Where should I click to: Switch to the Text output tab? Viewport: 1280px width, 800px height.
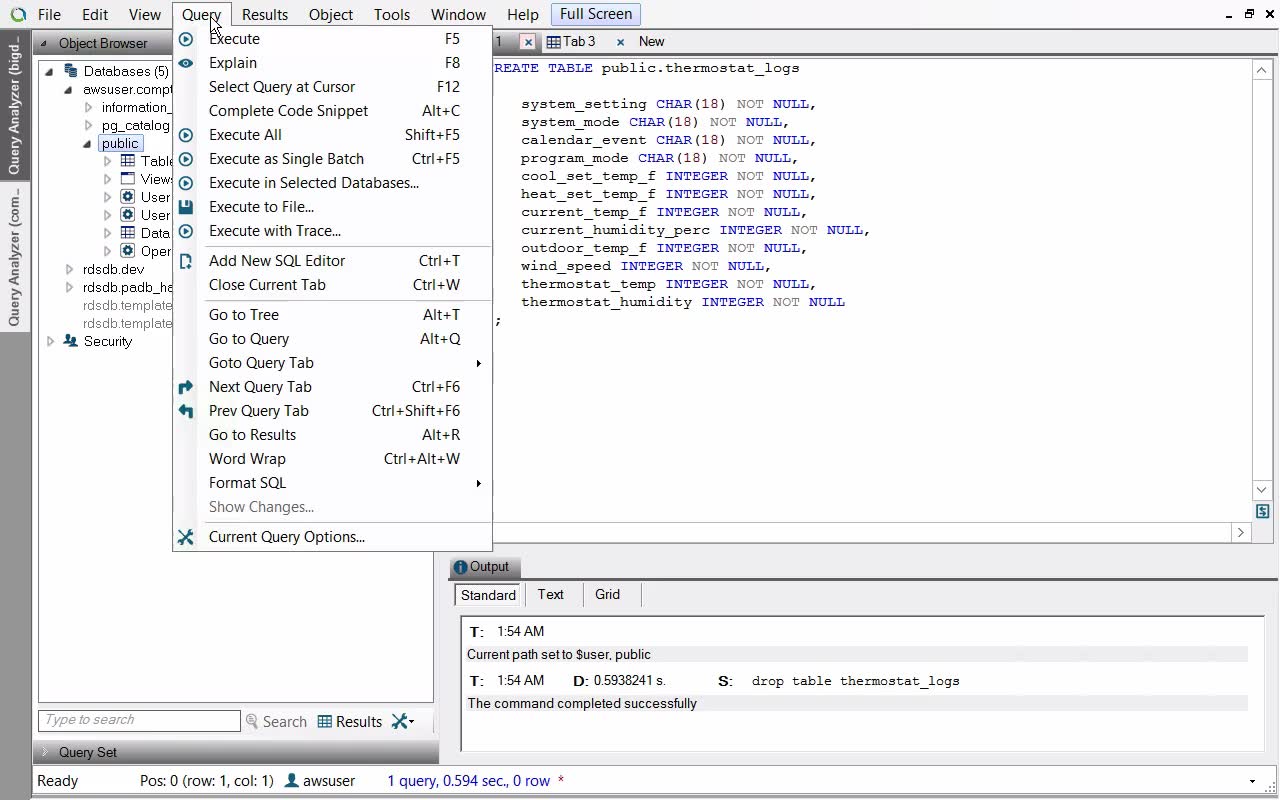pos(550,594)
